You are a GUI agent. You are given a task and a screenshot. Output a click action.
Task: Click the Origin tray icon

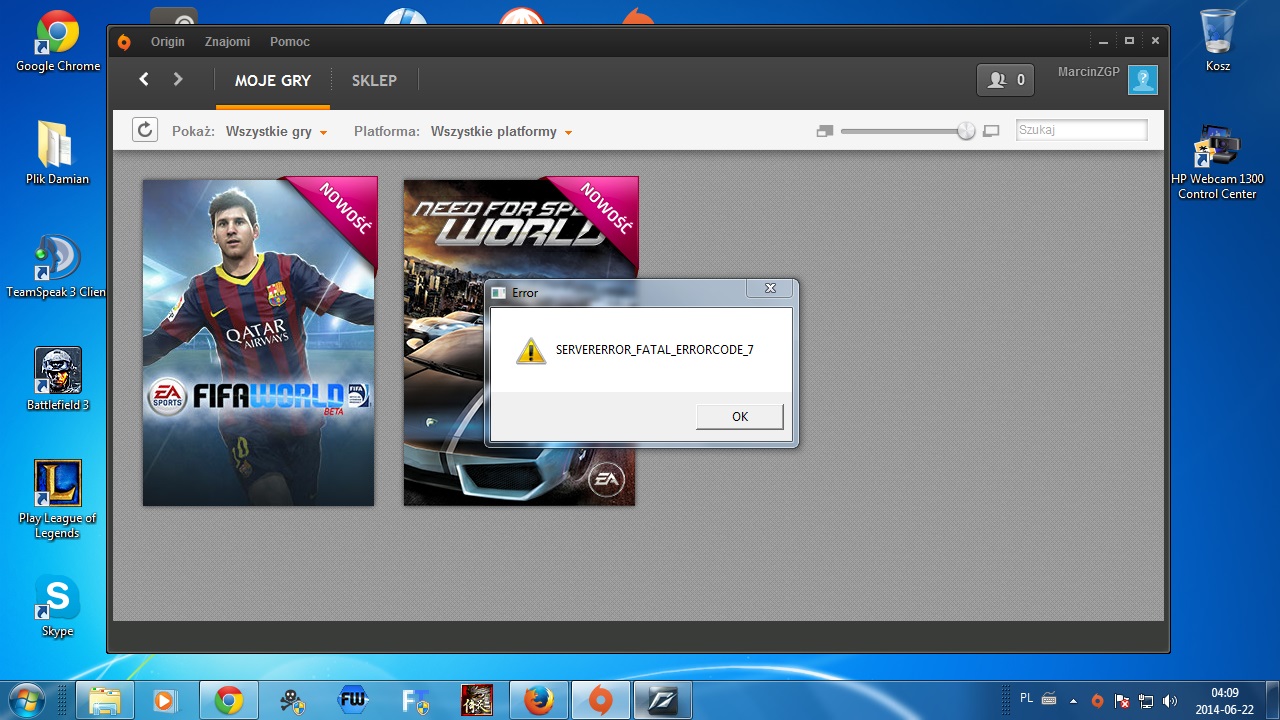(x=1097, y=701)
